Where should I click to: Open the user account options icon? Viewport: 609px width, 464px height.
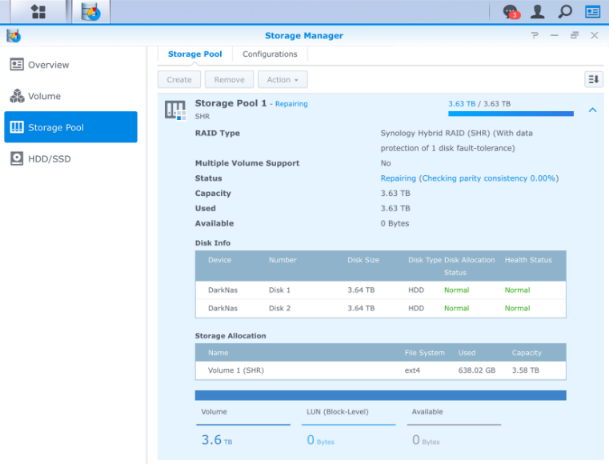pyautogui.click(x=538, y=12)
